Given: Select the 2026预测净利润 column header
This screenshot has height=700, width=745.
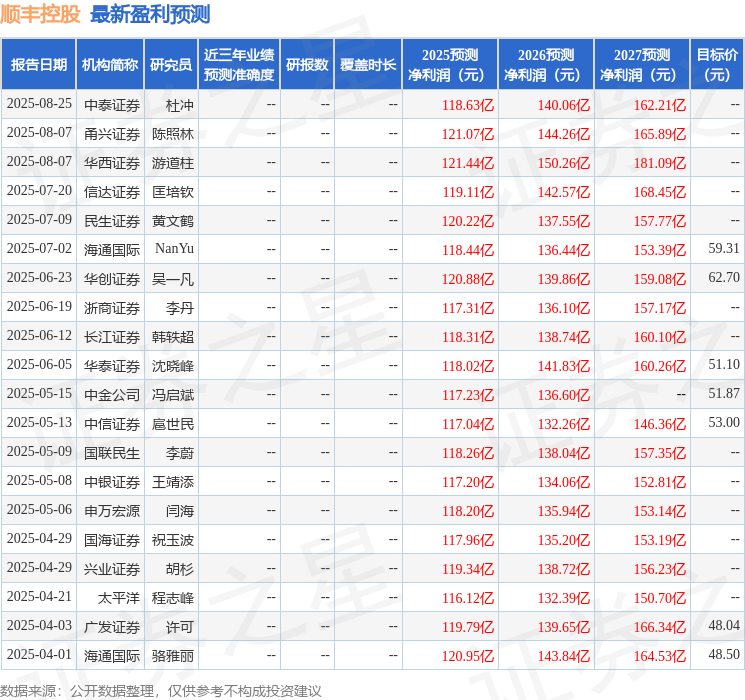Looking at the screenshot, I should pos(546,64).
